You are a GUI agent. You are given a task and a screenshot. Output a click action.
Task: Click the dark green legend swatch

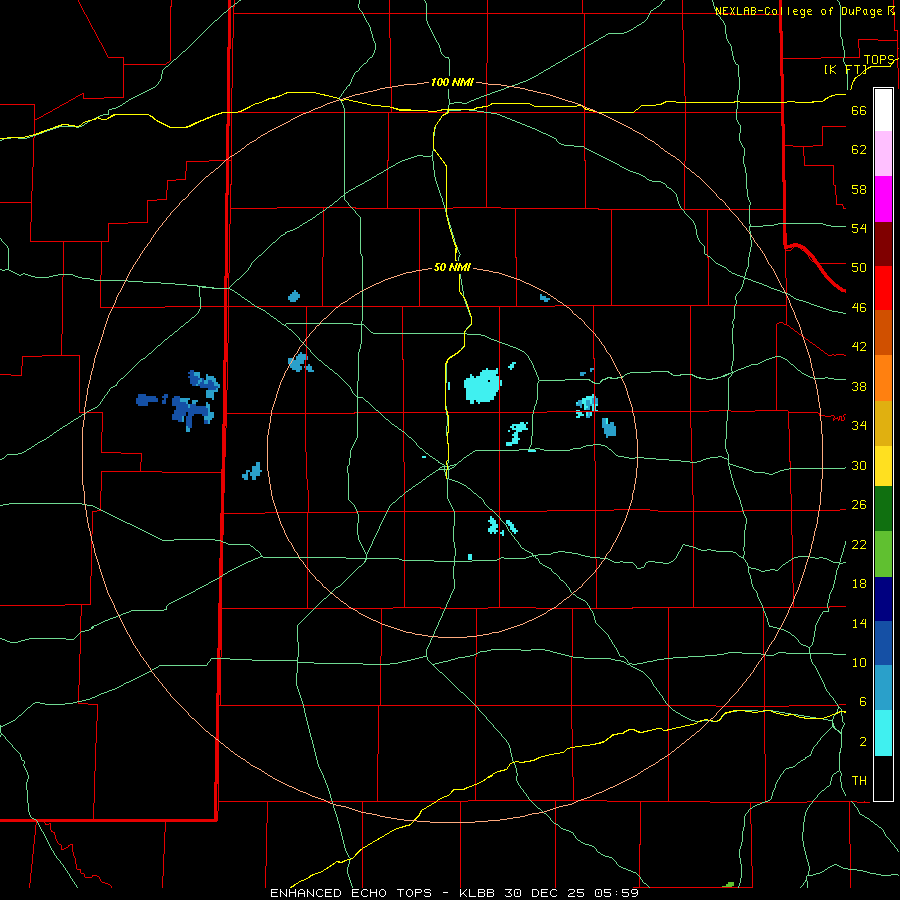tap(883, 509)
